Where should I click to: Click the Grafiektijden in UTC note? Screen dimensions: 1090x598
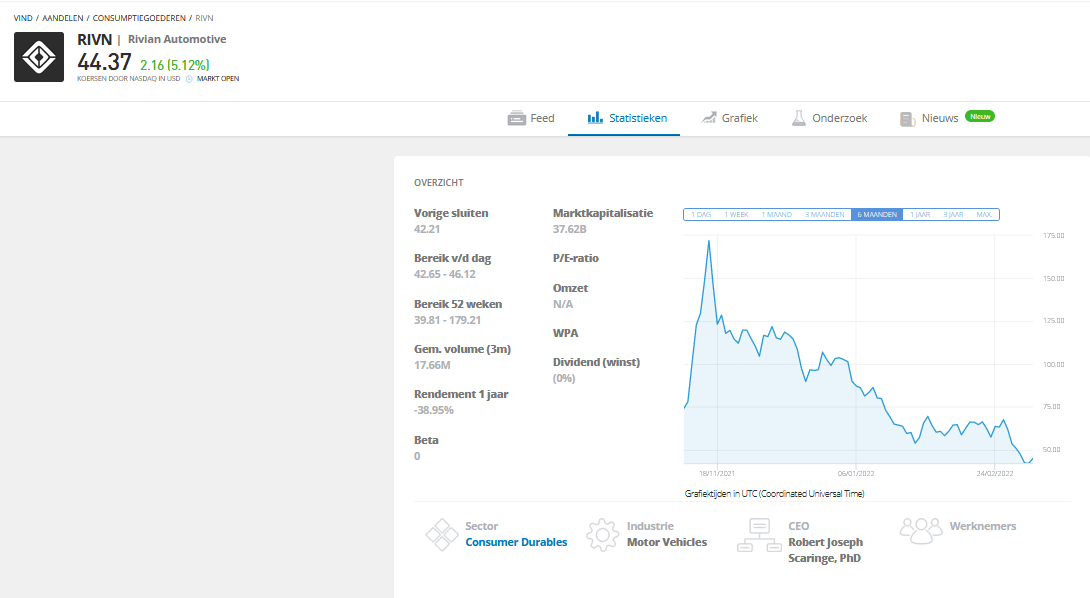[774, 494]
